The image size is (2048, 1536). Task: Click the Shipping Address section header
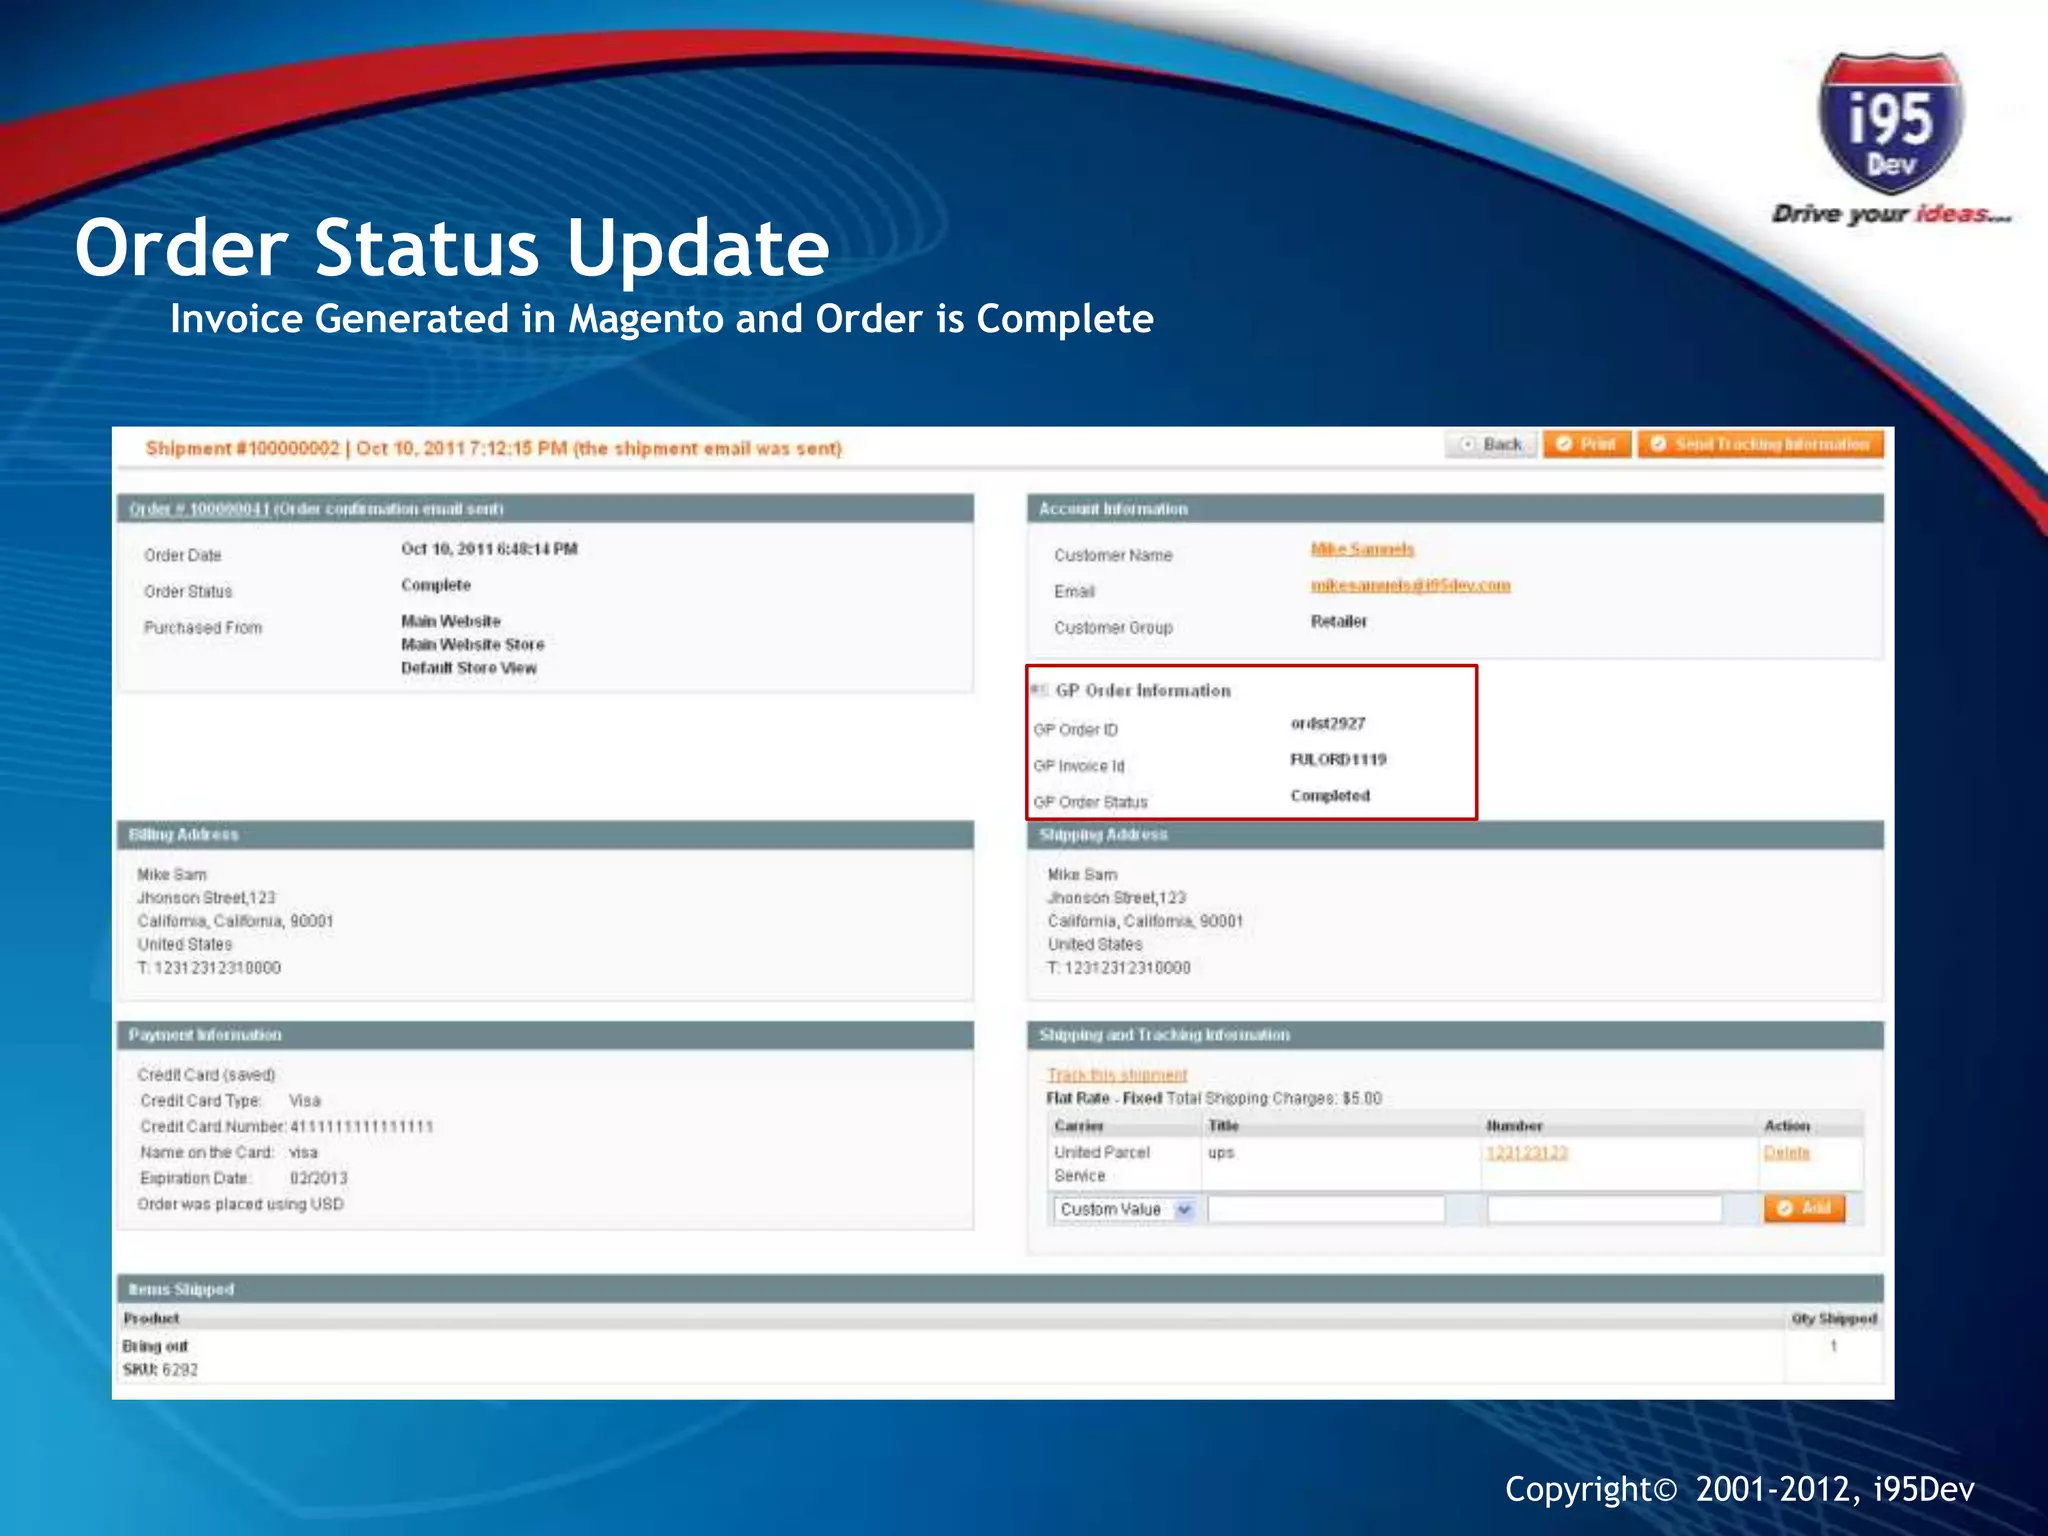[1455, 835]
